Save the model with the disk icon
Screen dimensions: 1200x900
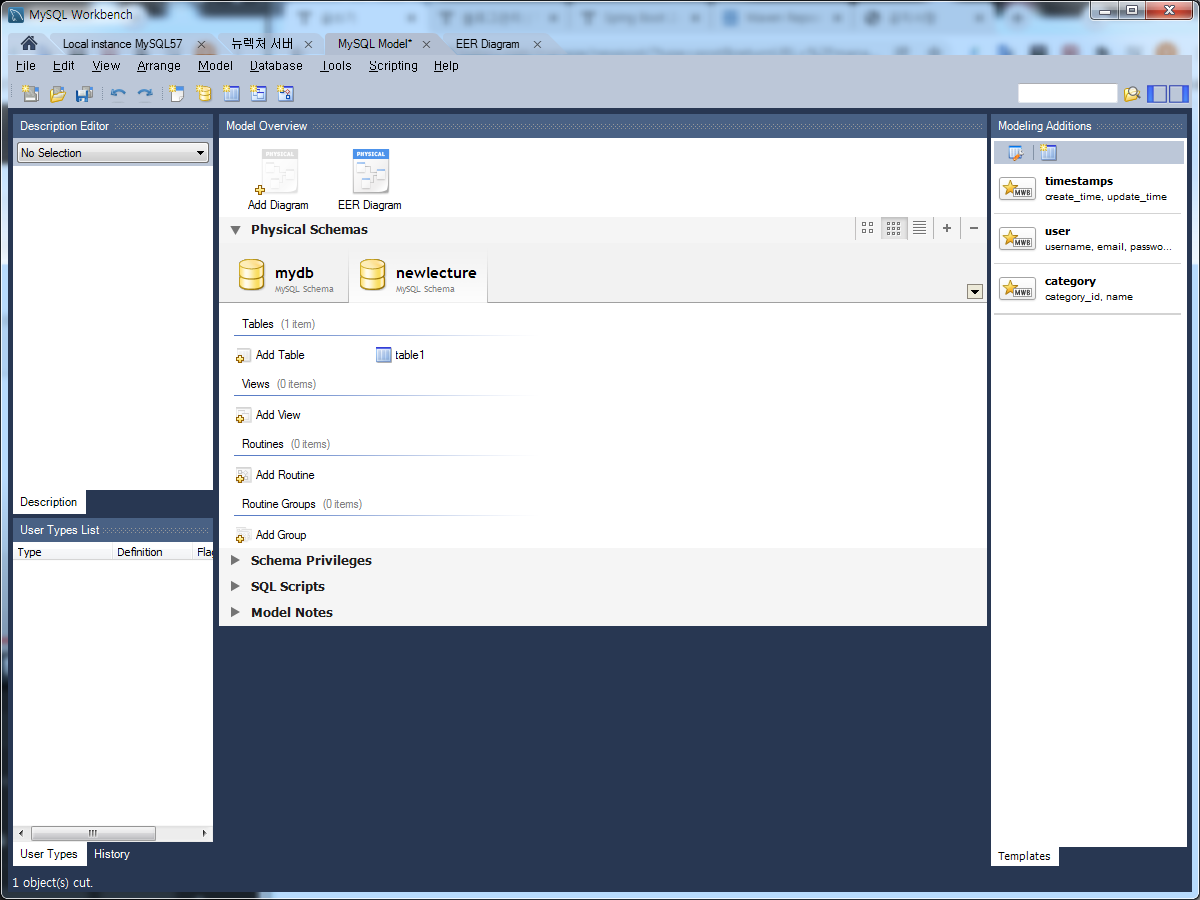(84, 93)
